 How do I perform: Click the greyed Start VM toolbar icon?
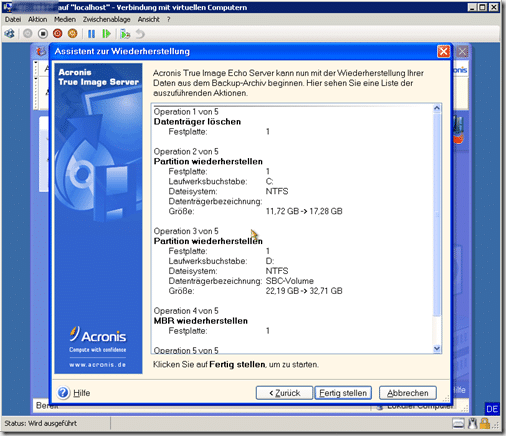(x=28, y=33)
